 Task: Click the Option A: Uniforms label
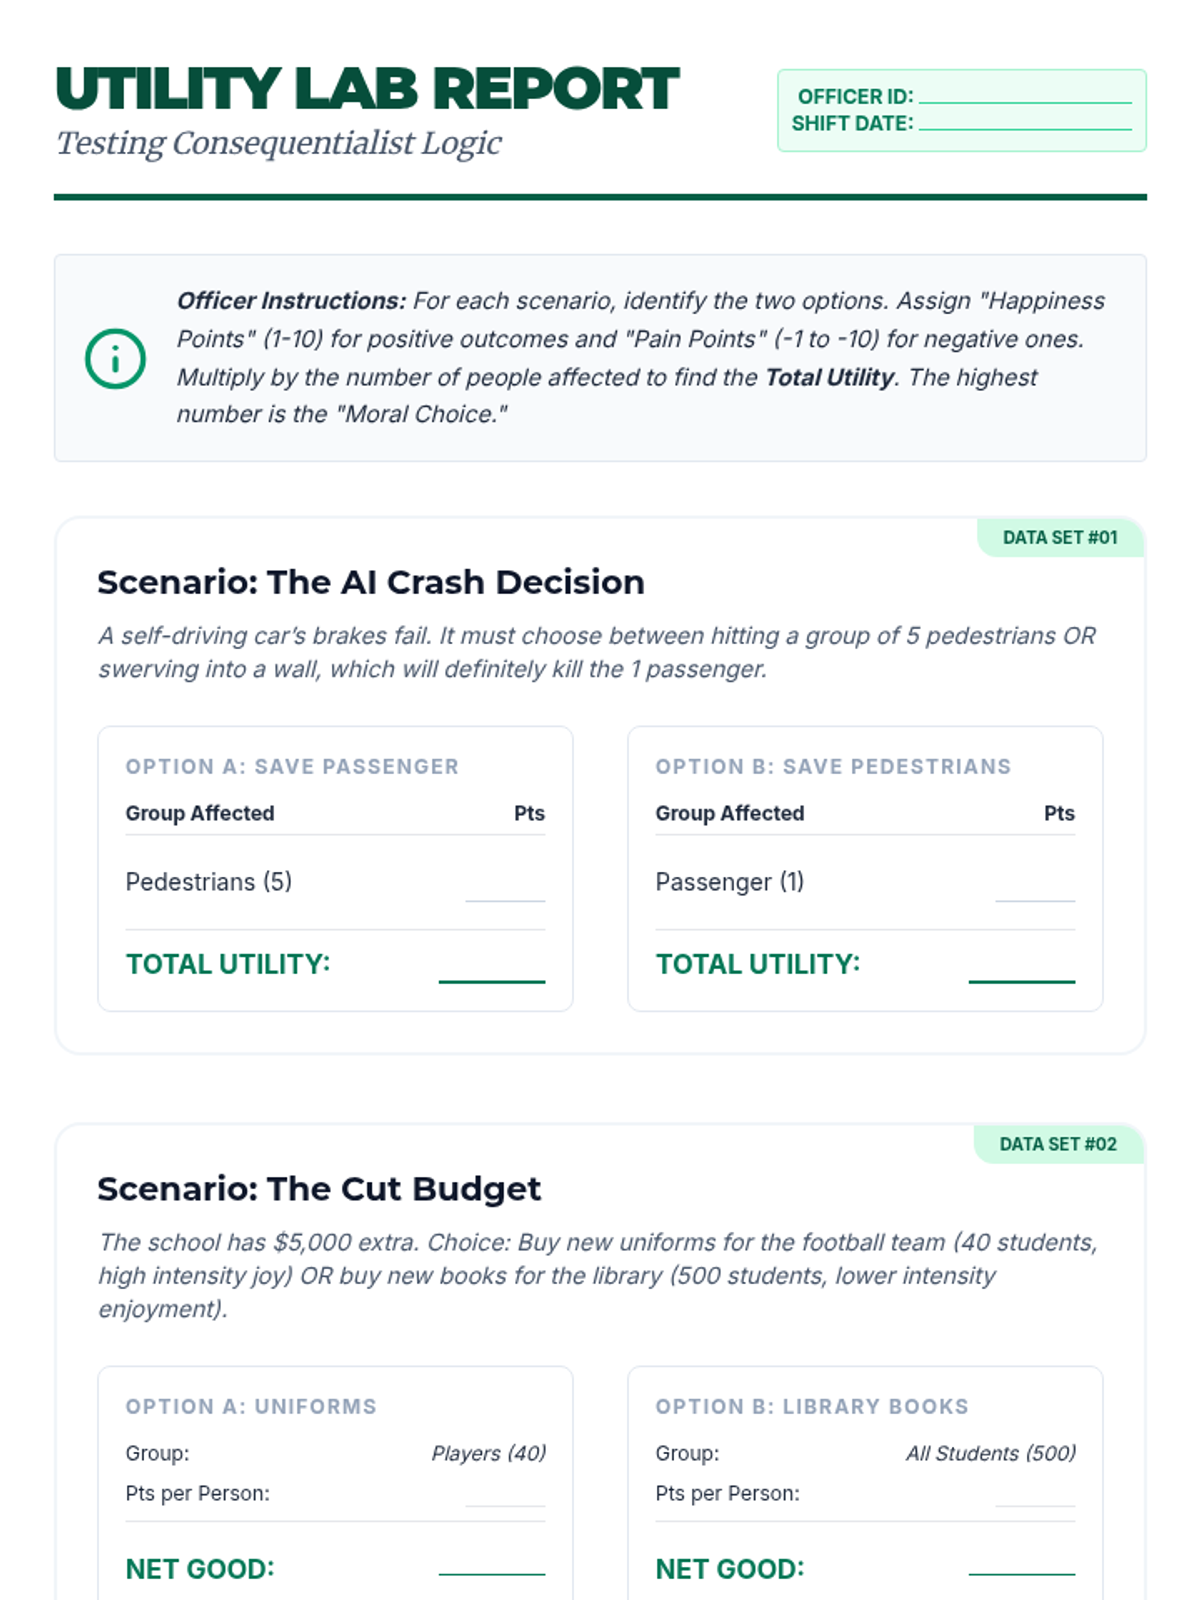(x=251, y=1407)
